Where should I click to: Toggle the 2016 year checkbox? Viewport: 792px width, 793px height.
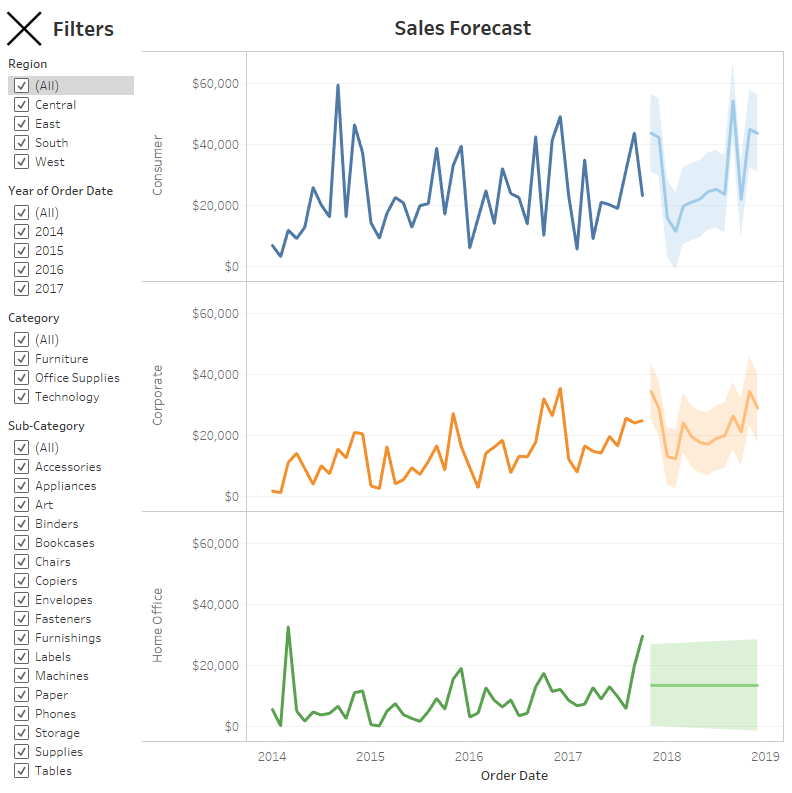point(21,270)
